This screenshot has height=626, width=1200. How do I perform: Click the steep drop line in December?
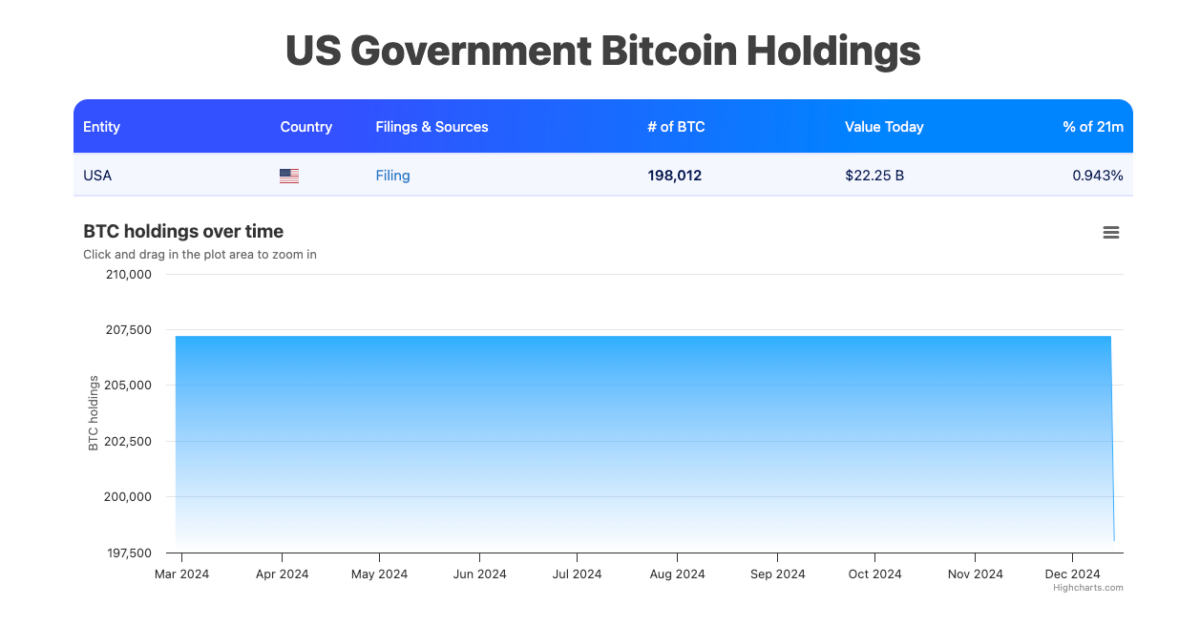coord(1113,450)
